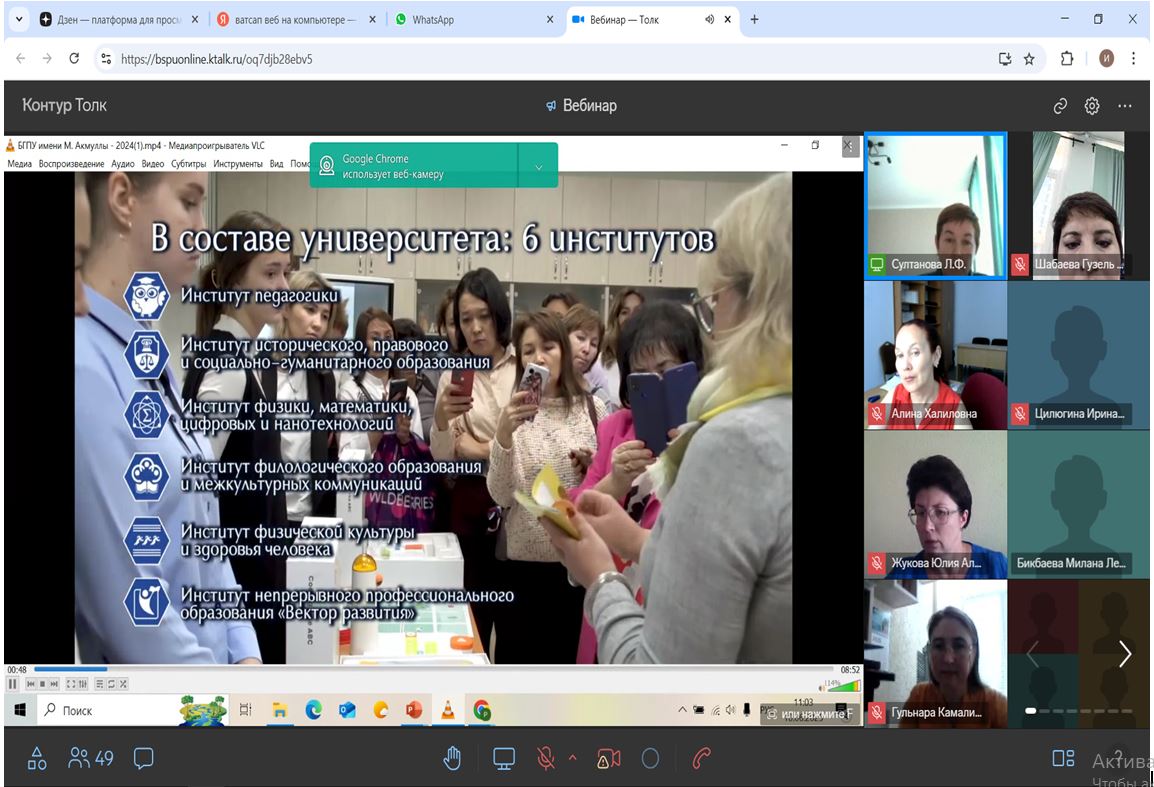Open the participants list showing 49
This screenshot has height=787, width=1154.
tap(90, 759)
